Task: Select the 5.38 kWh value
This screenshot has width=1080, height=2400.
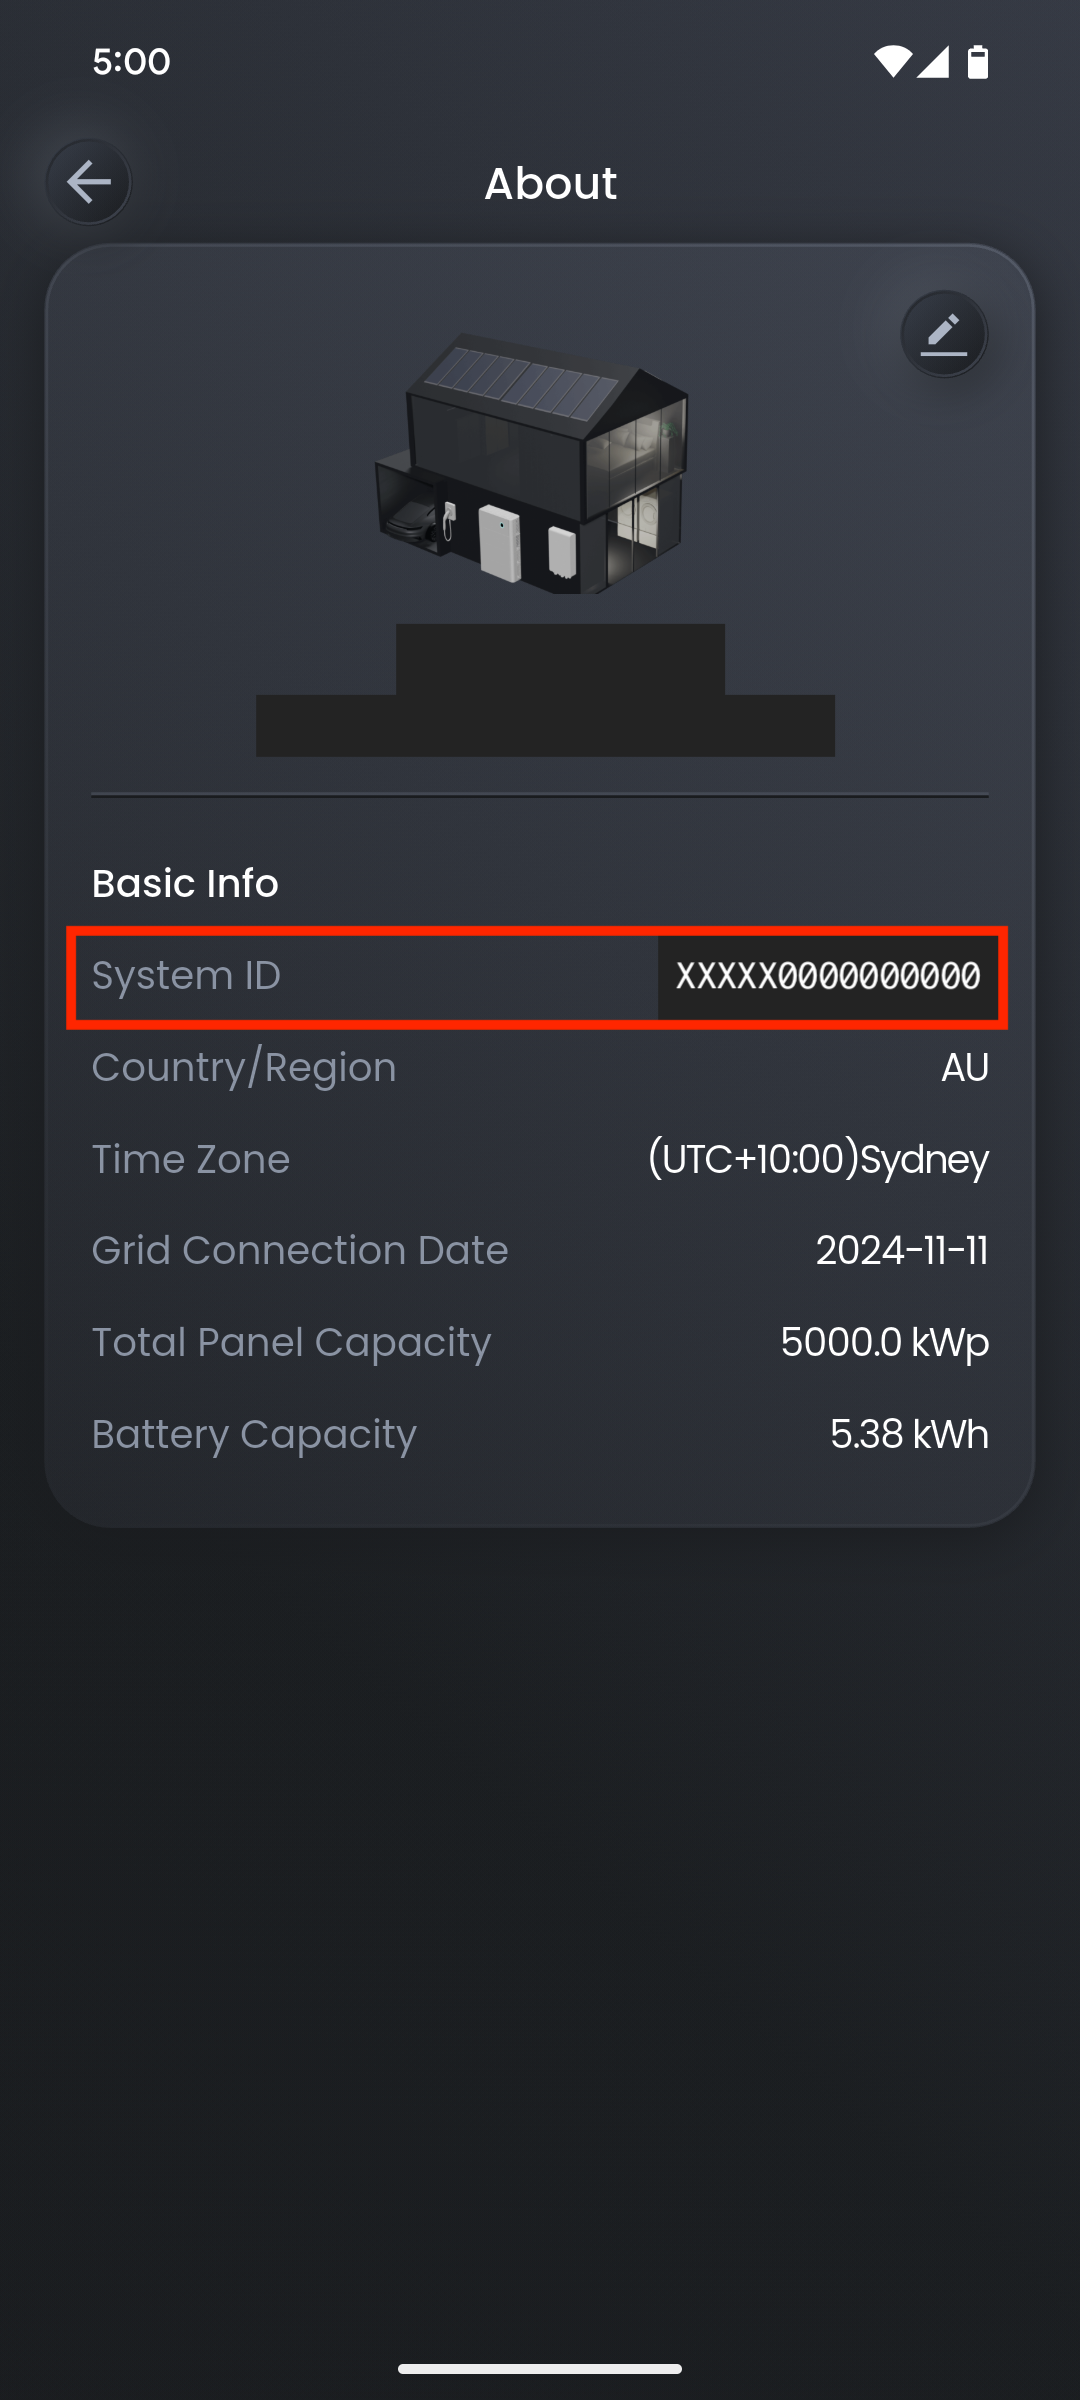Action: (x=909, y=1435)
